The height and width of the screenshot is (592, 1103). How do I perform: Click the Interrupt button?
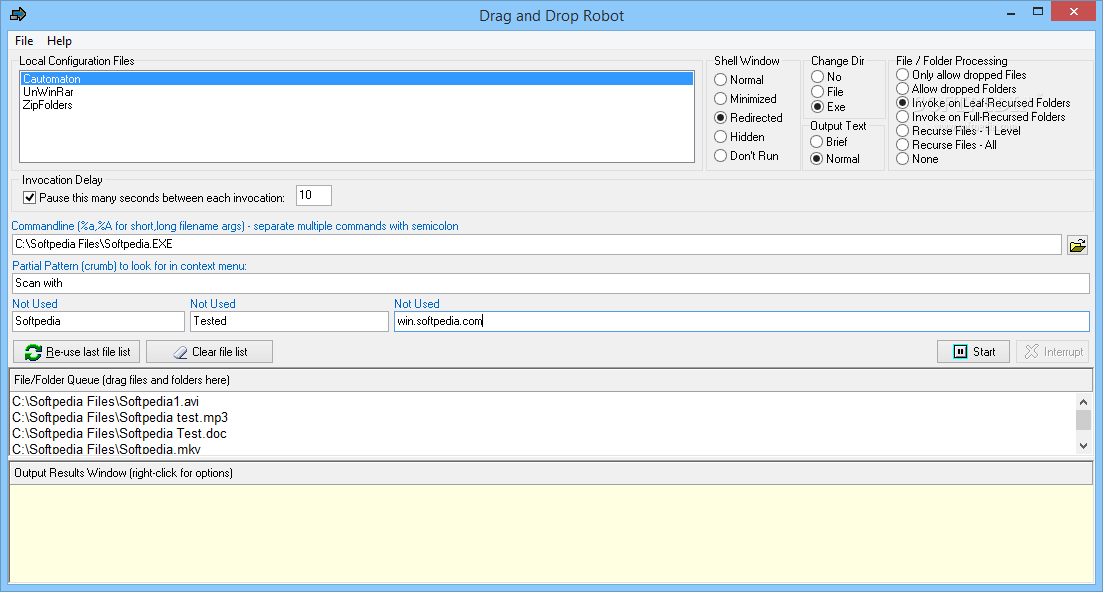[1052, 352]
